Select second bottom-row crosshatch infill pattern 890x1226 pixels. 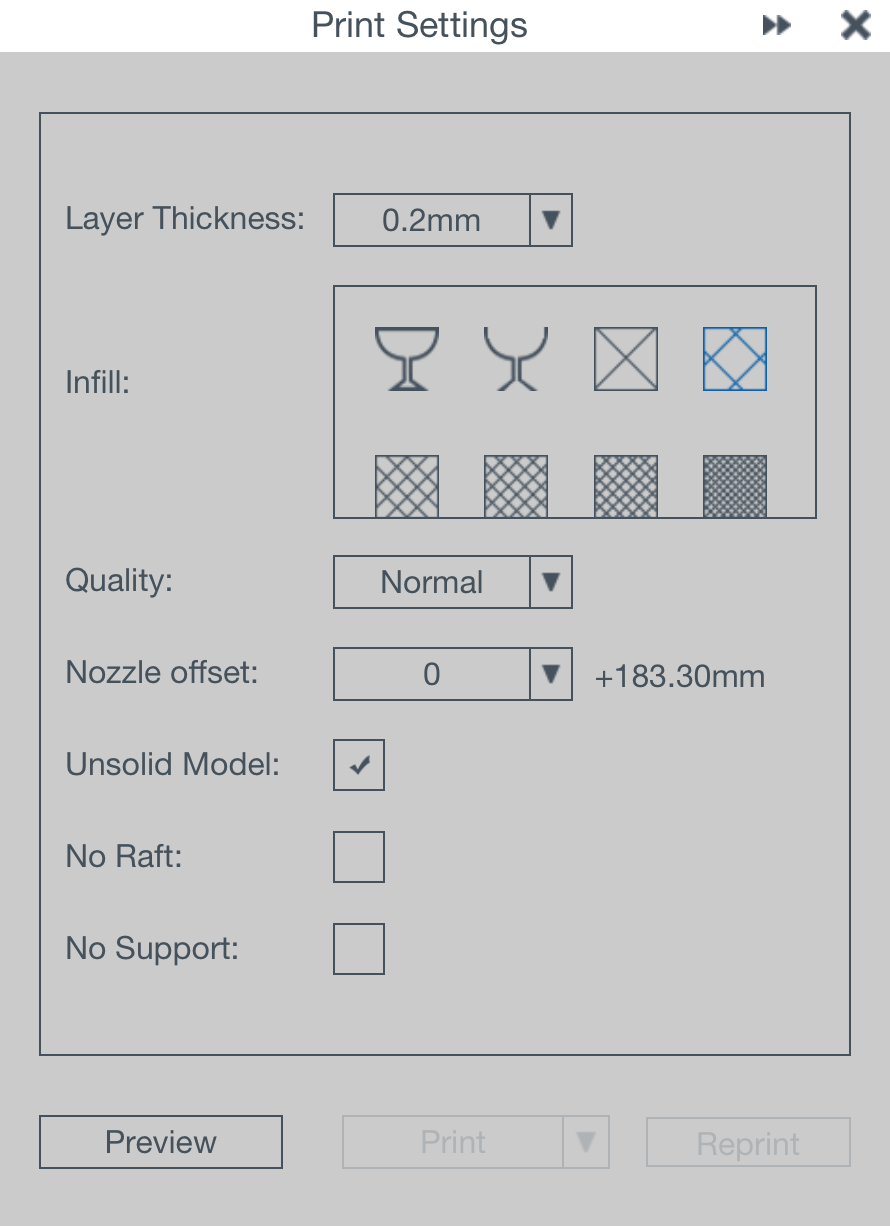coord(516,486)
